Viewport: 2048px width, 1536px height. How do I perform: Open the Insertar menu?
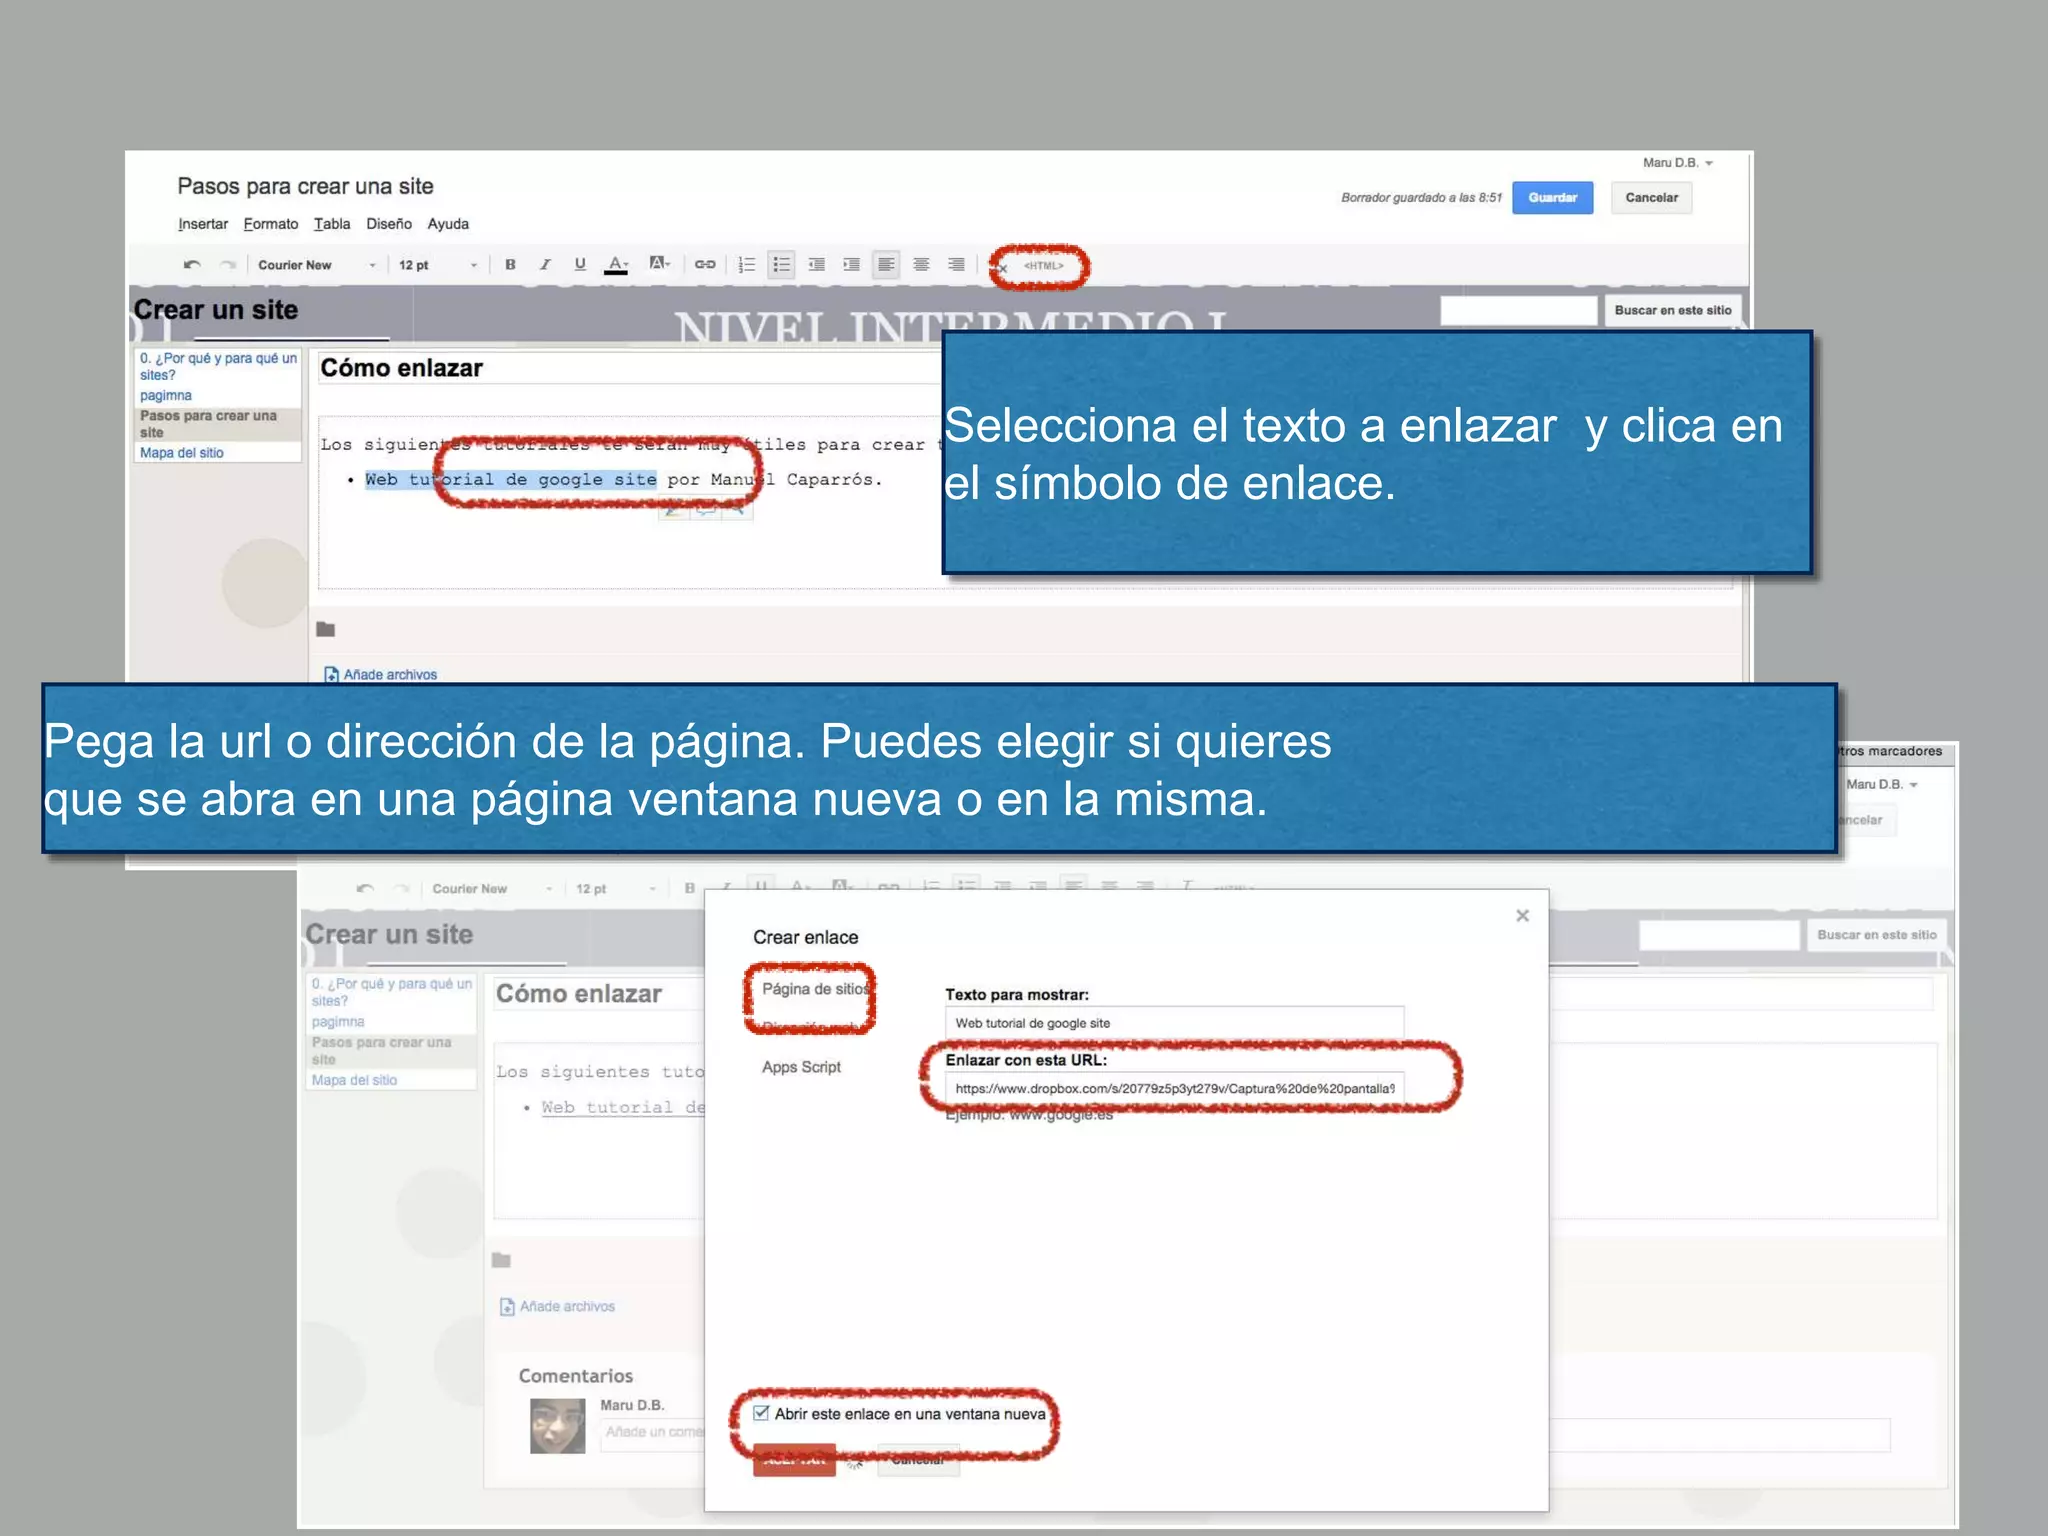pyautogui.click(x=203, y=224)
